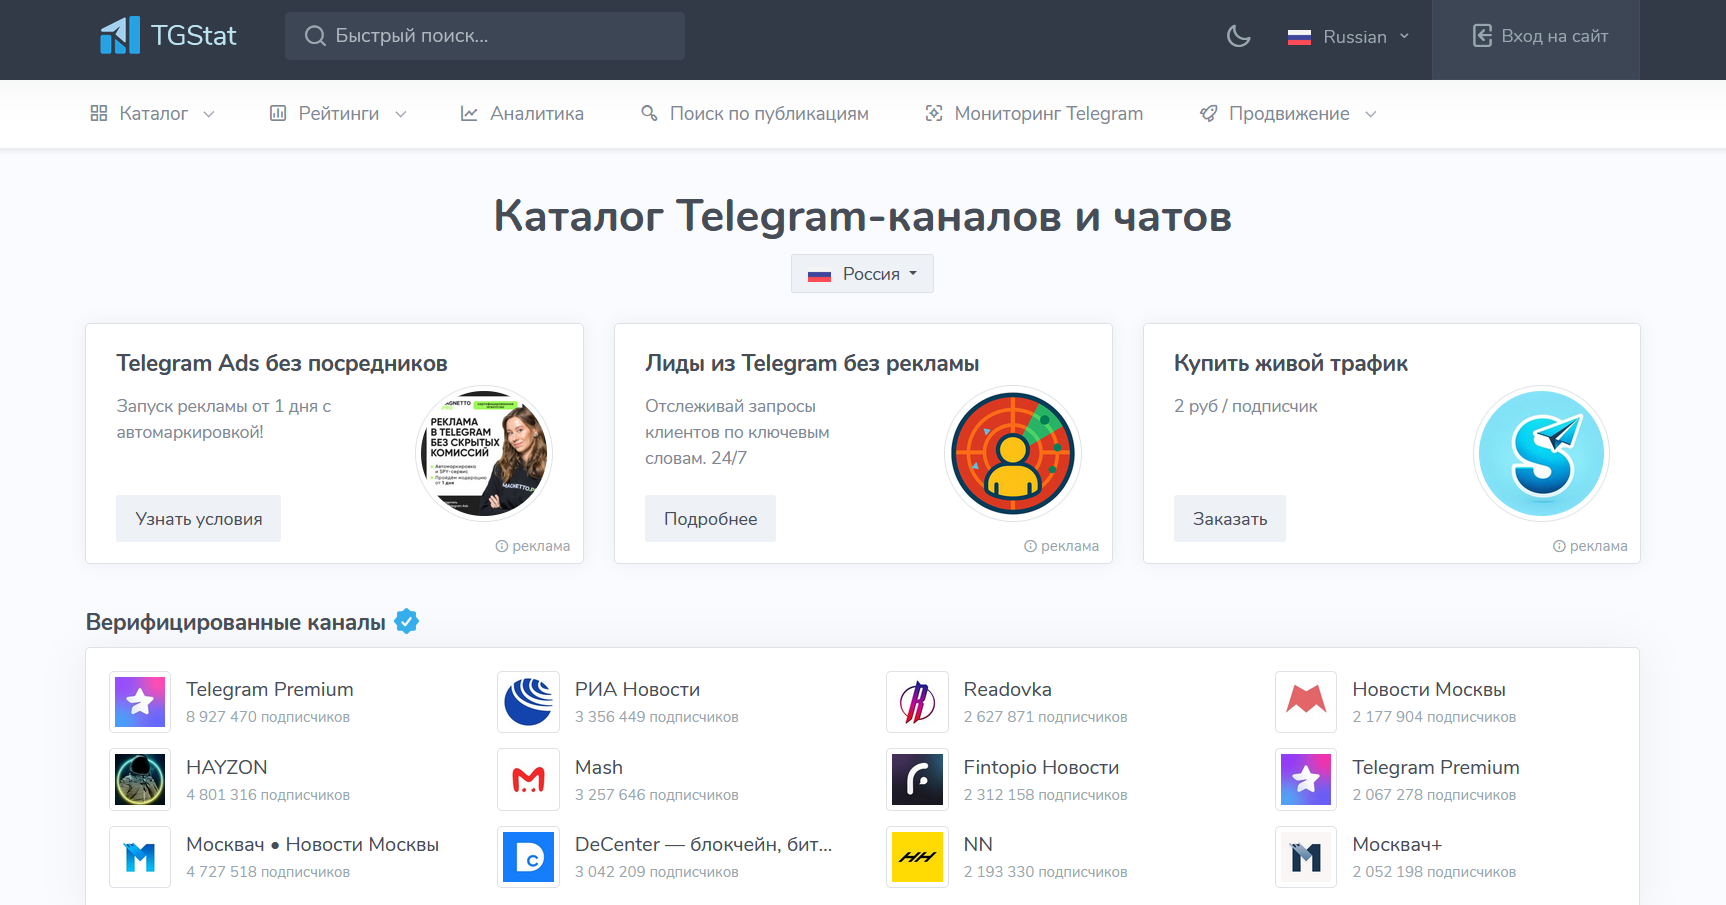Screen dimensions: 1726x905
Task: Open Telegram Premium with 8 927 470 subscribers avatar
Action: [140, 702]
